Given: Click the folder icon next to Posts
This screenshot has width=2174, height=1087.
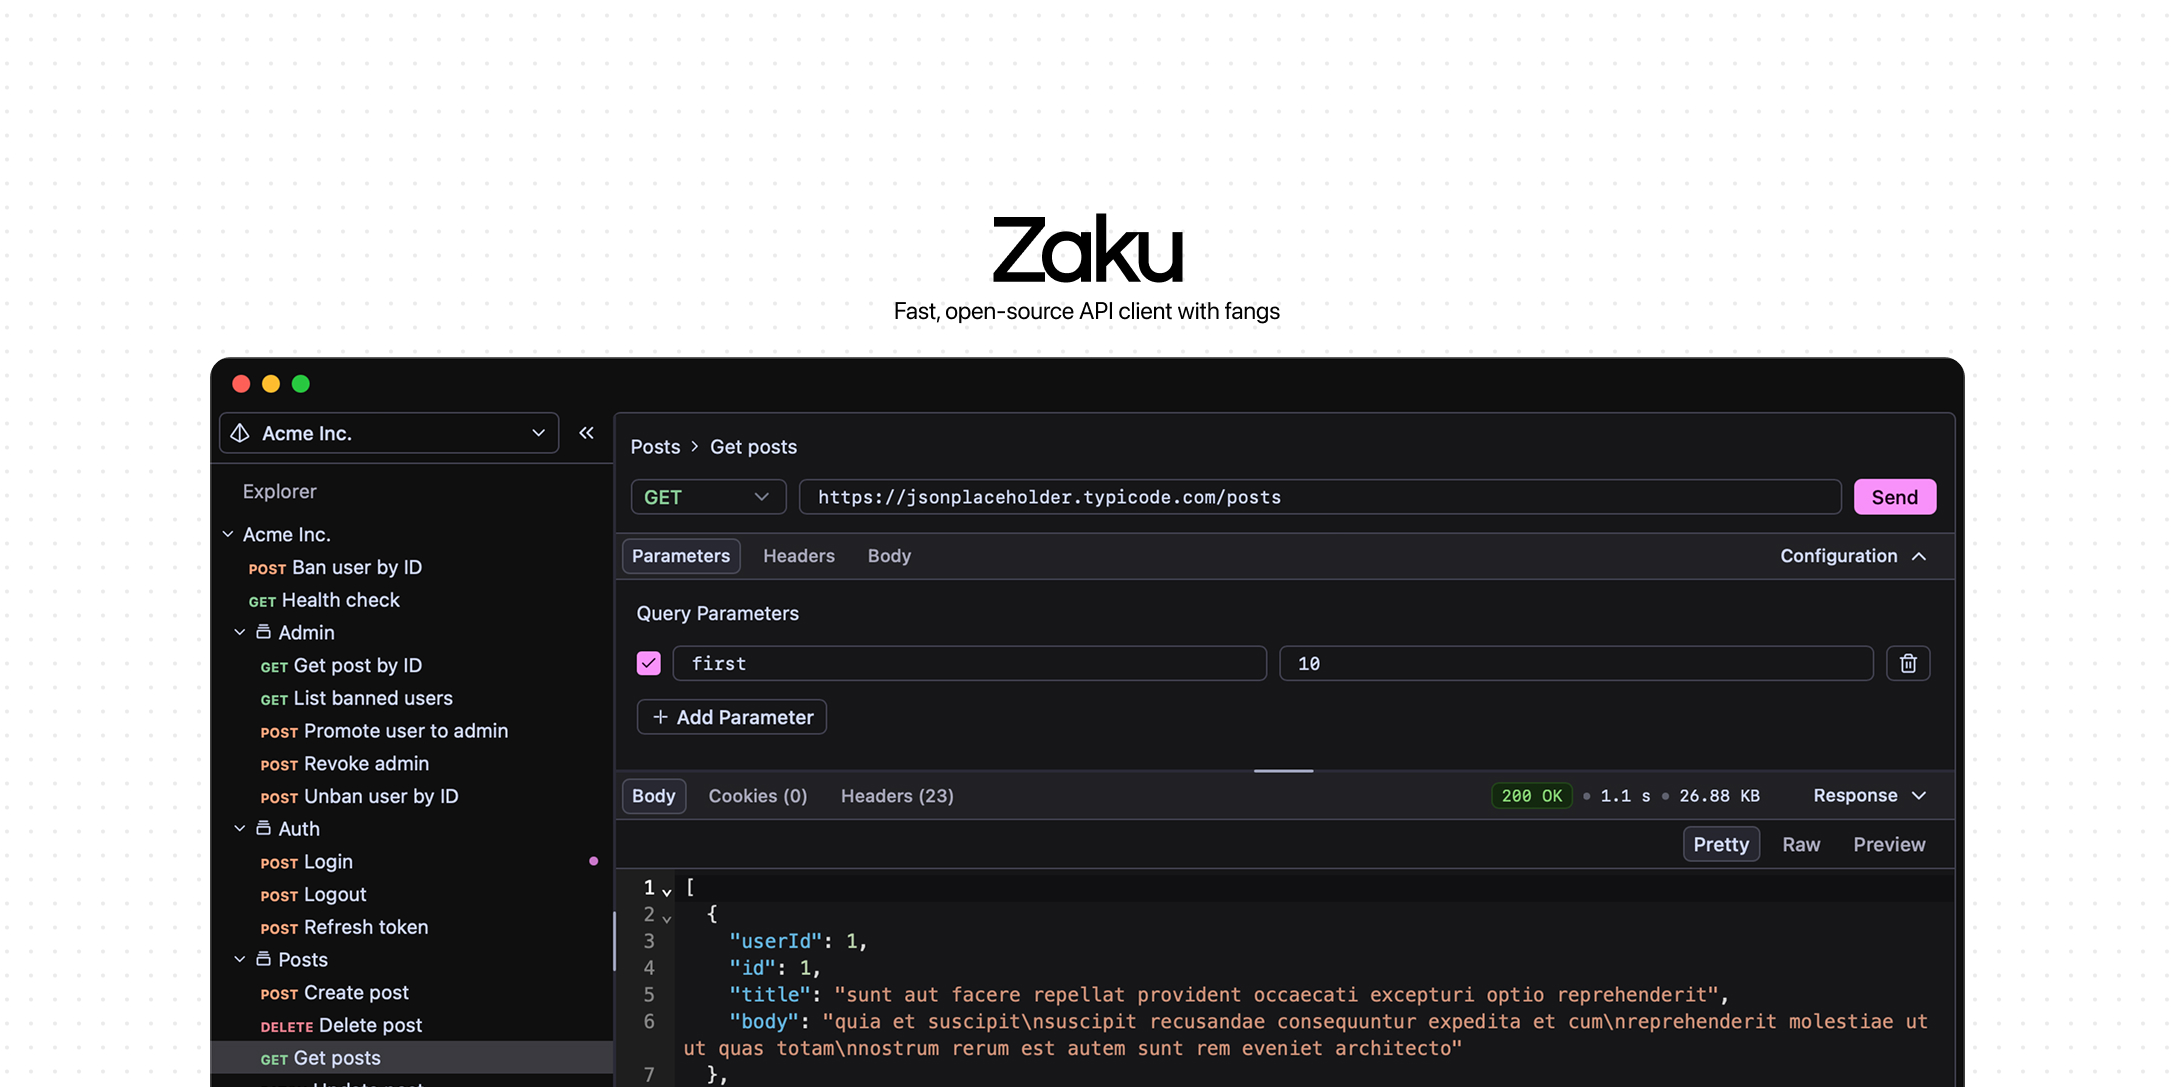Looking at the screenshot, I should (x=263, y=958).
